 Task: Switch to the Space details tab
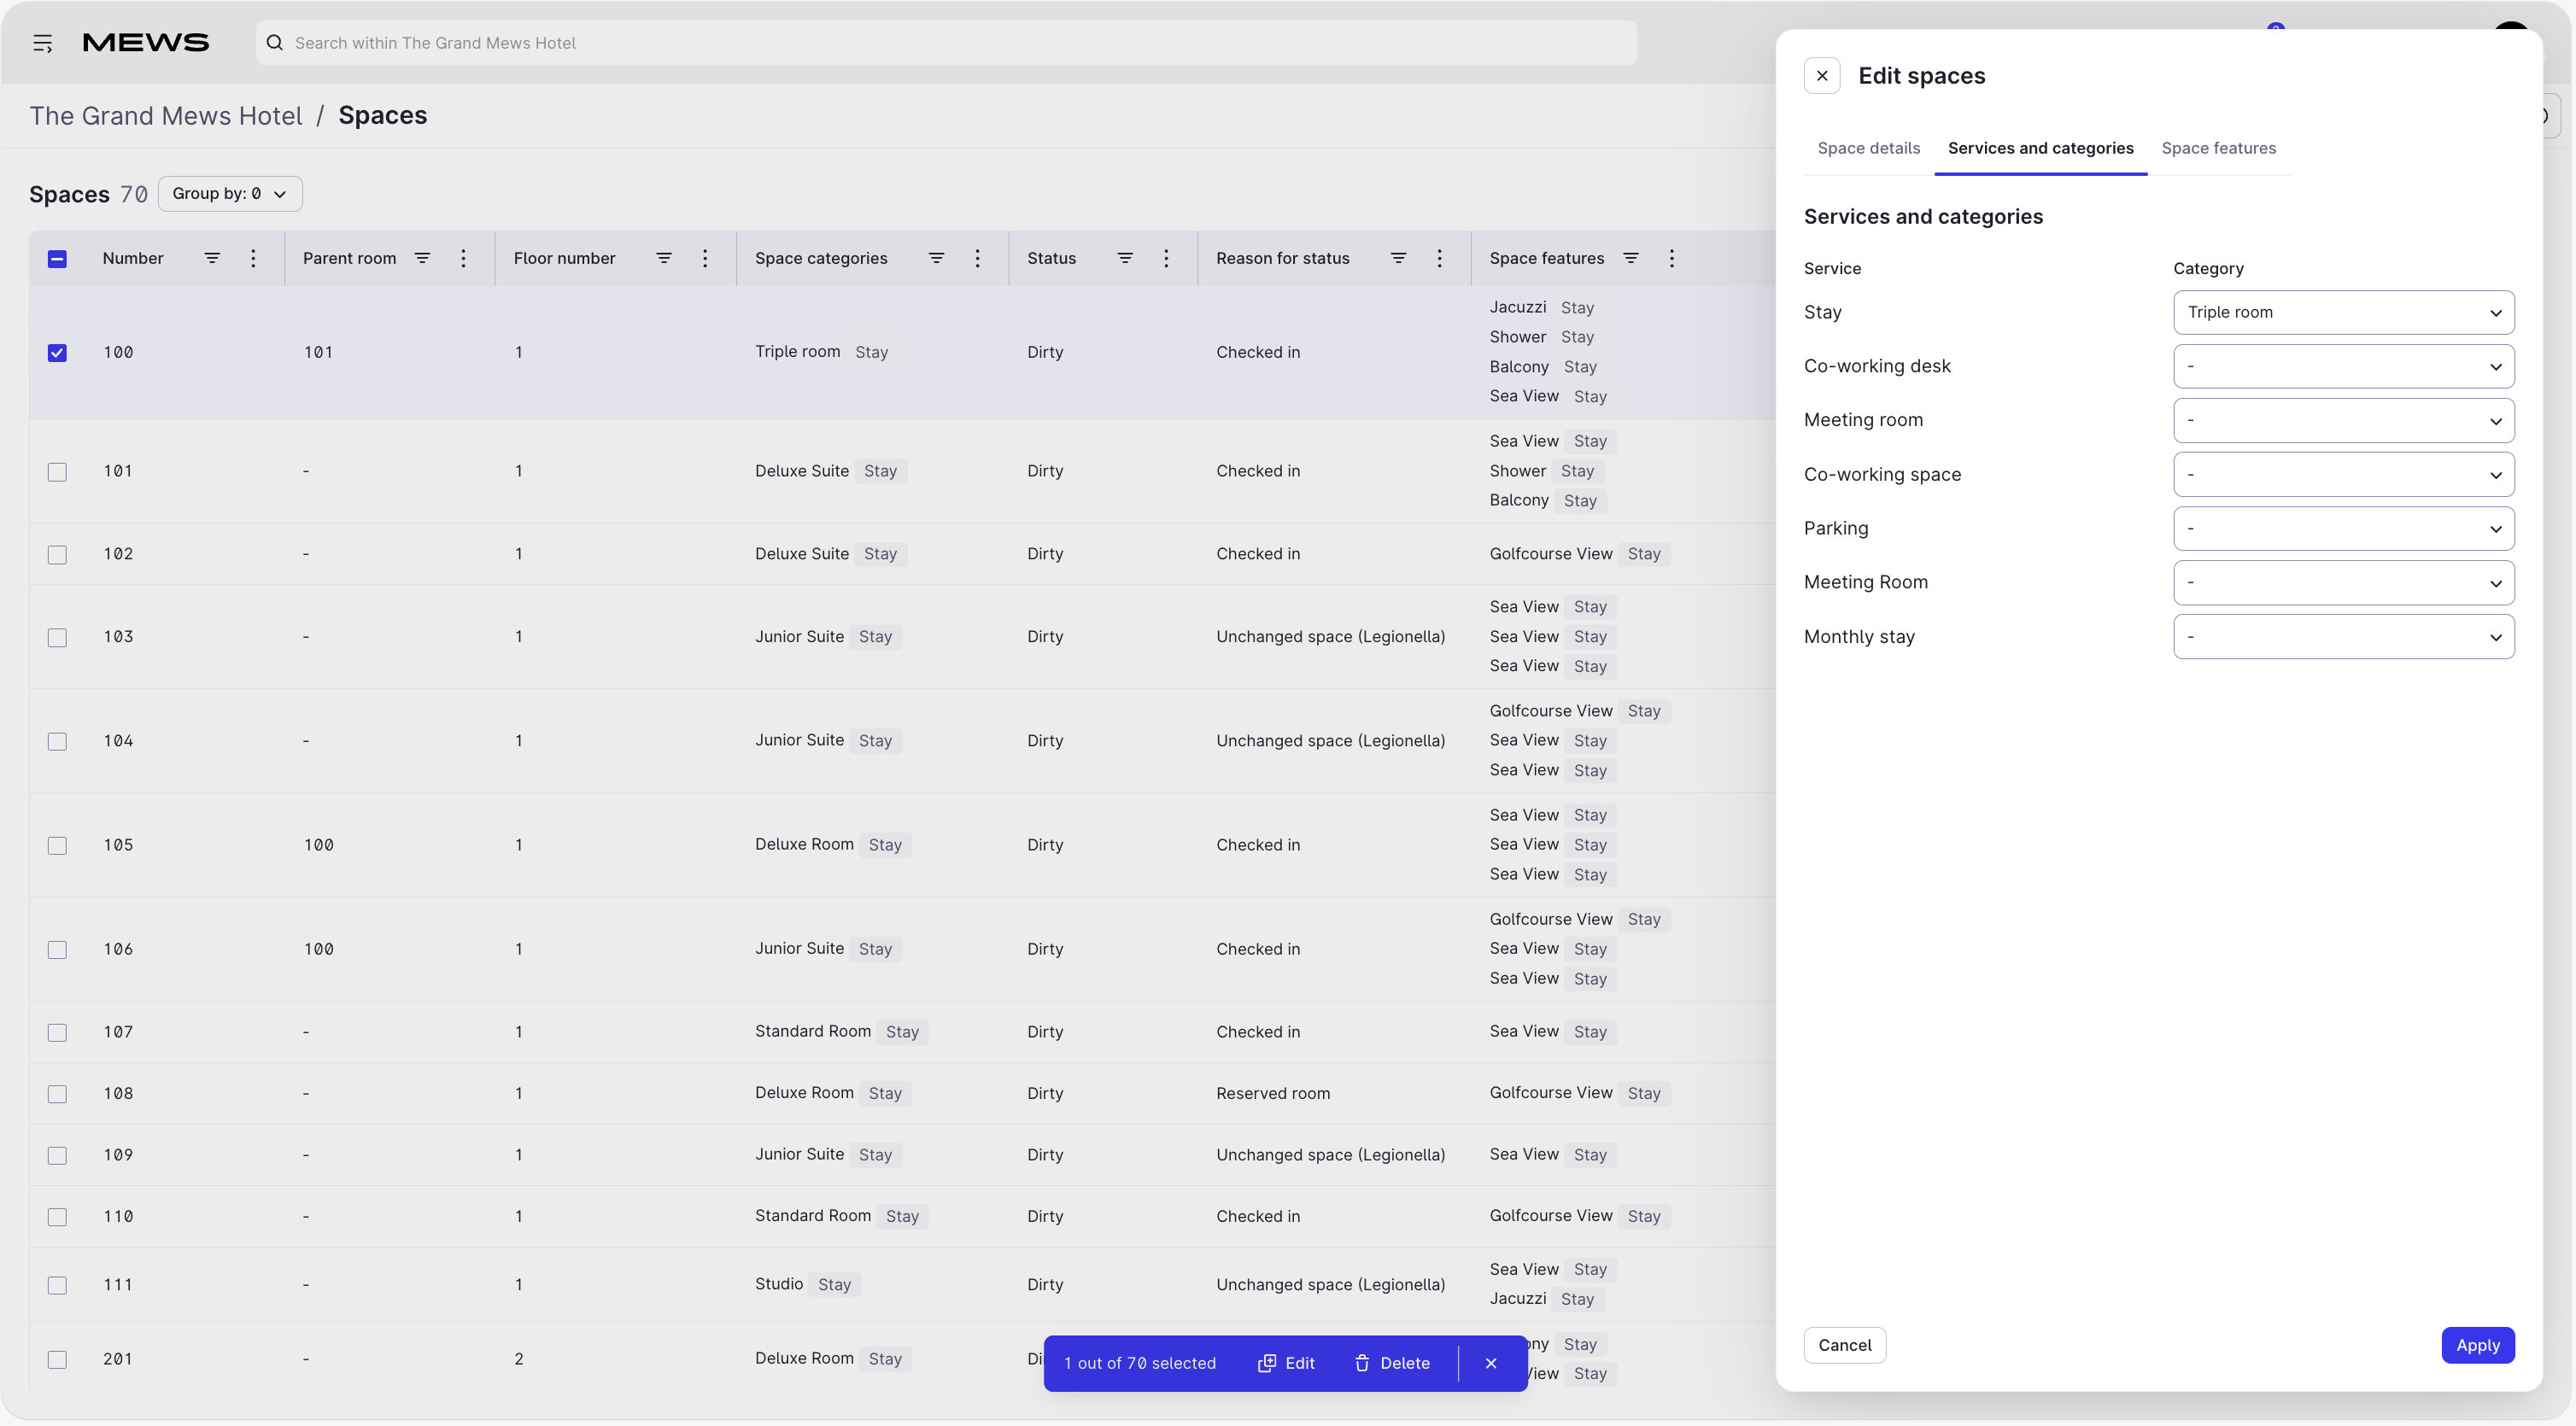[1868, 148]
